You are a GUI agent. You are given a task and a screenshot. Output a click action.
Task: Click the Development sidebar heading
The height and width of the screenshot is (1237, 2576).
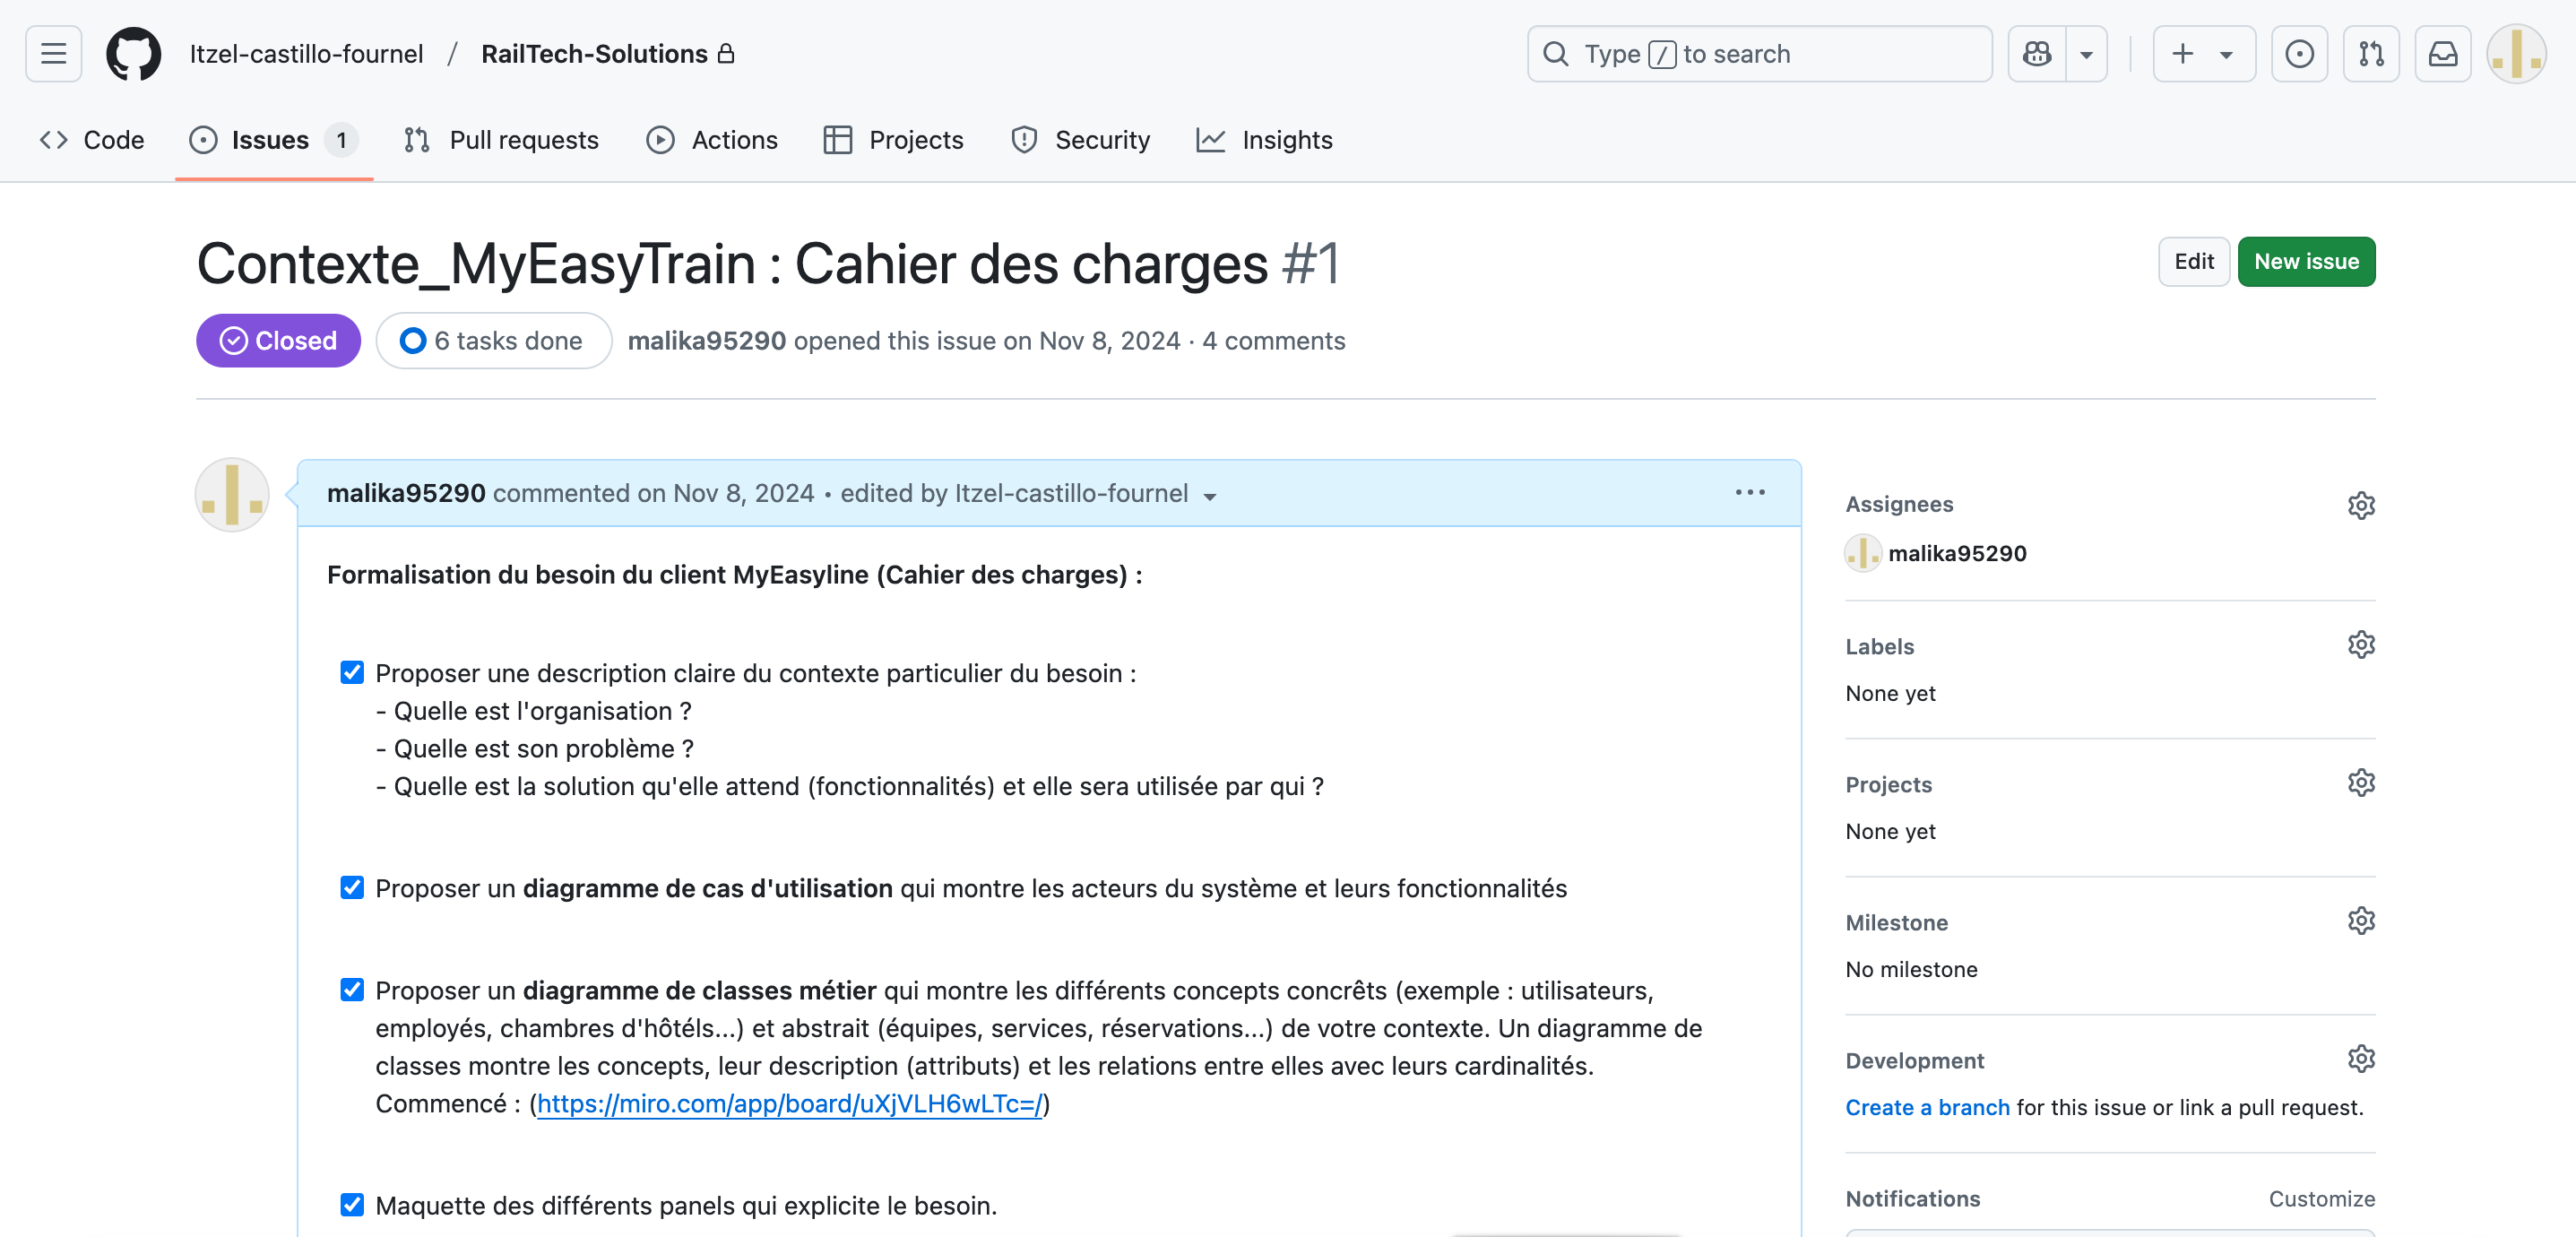point(1915,1061)
